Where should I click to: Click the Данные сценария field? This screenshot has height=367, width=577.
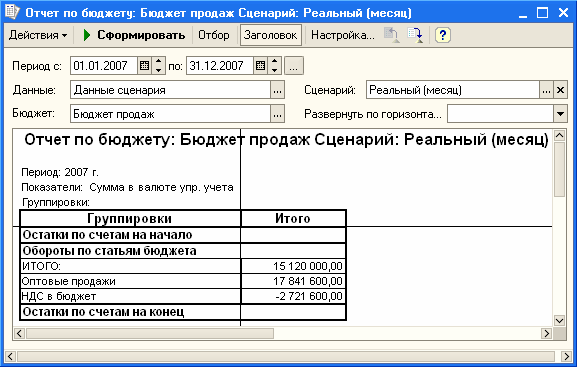point(170,90)
